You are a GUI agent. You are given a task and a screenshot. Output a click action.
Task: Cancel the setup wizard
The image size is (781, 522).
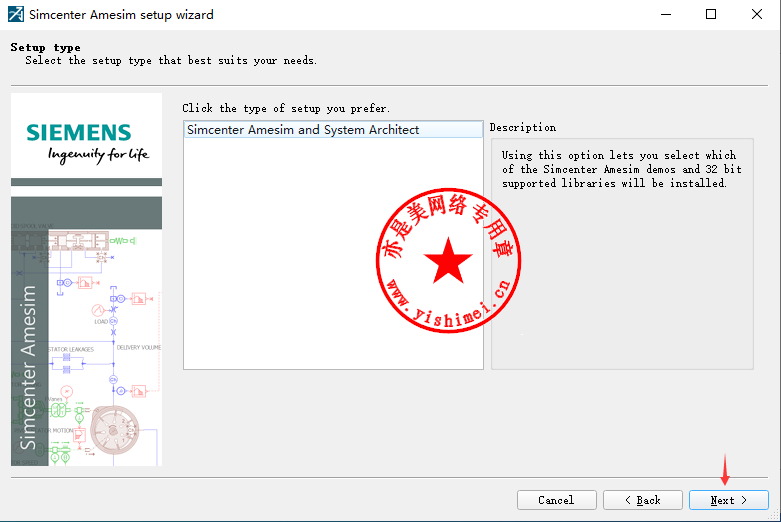(556, 500)
